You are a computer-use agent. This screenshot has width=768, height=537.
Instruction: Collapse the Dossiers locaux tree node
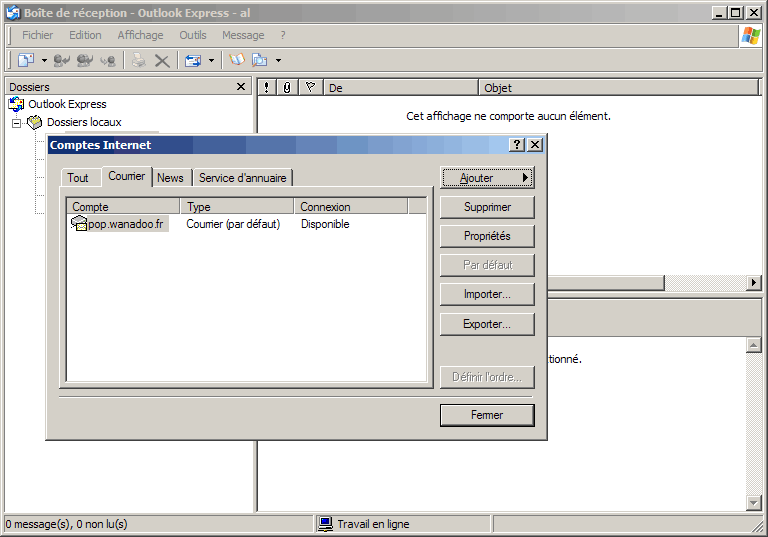(16, 123)
